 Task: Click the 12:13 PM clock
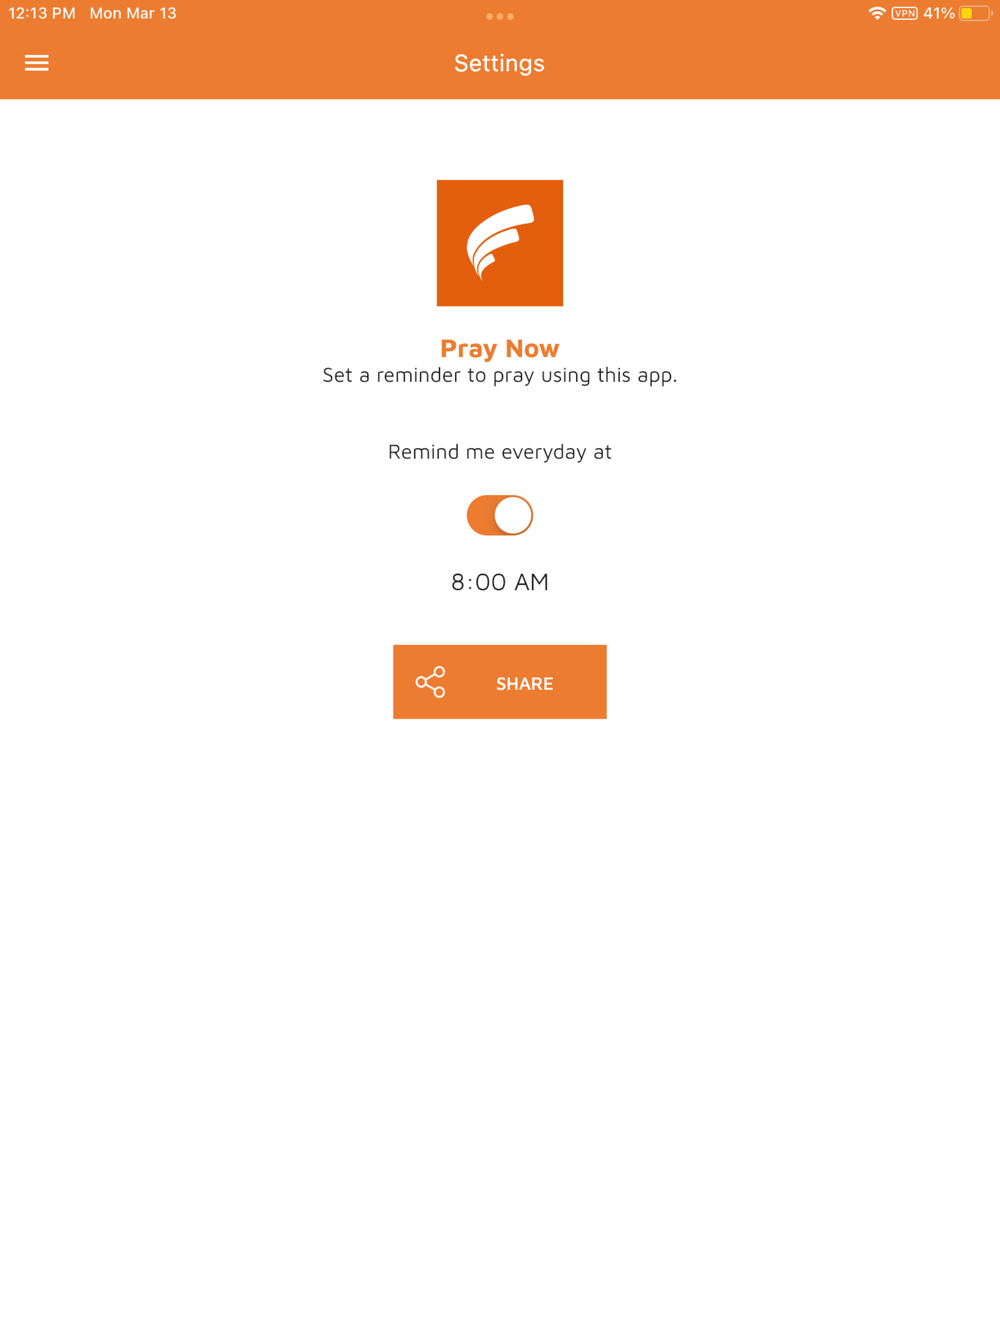tap(42, 14)
